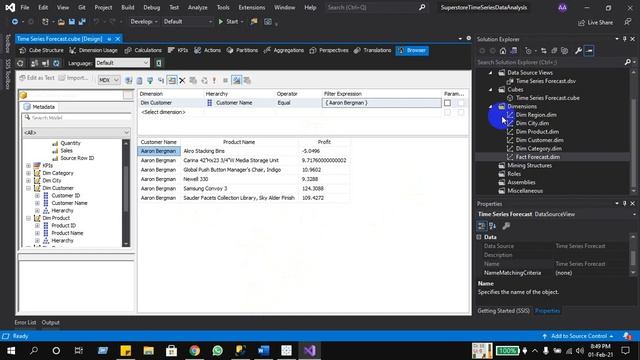Open the Error List tab
Screen dimensions: 640x360
tap(25, 322)
